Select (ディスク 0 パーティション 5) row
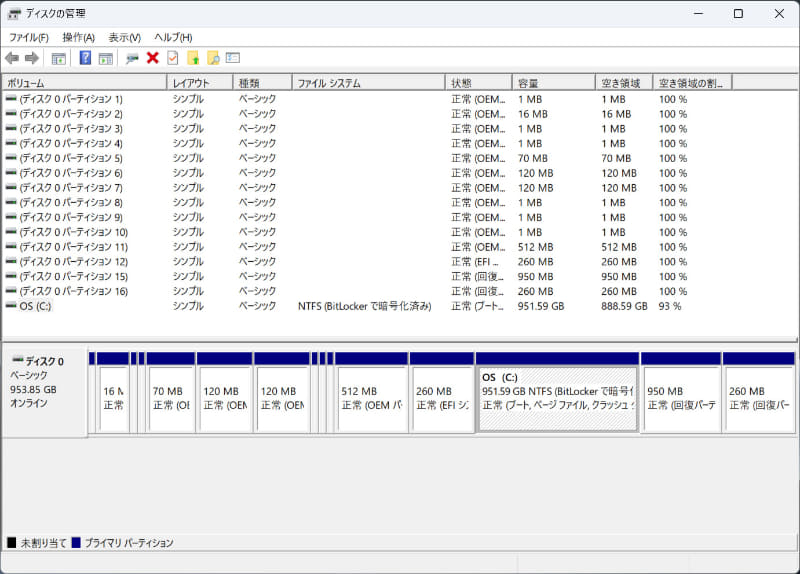The image size is (800, 574). point(365,158)
